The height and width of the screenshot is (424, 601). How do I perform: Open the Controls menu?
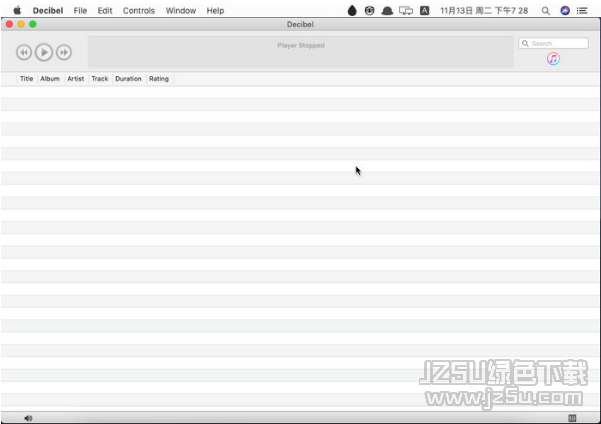pyautogui.click(x=139, y=10)
